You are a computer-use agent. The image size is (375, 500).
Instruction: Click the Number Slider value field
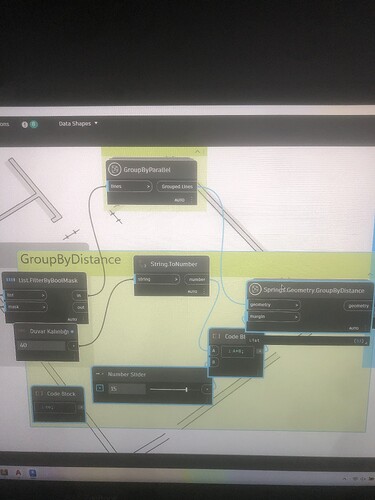pyautogui.click(x=127, y=389)
